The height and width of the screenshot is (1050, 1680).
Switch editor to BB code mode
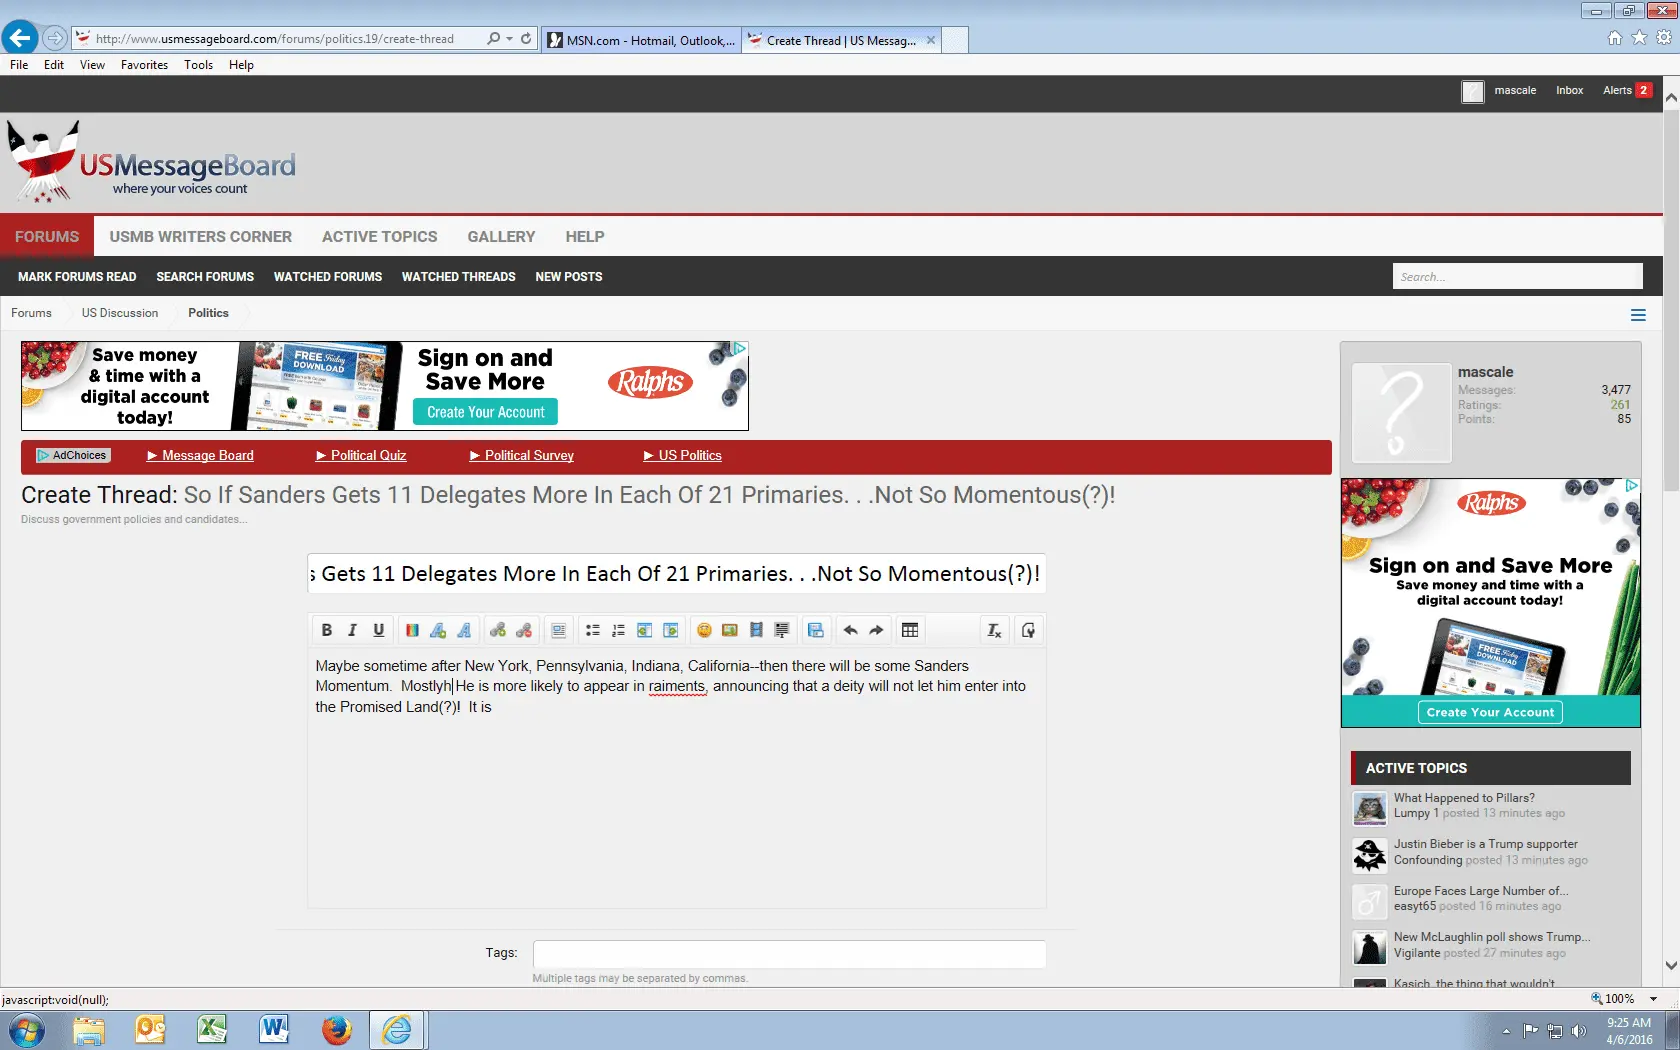click(x=1028, y=630)
